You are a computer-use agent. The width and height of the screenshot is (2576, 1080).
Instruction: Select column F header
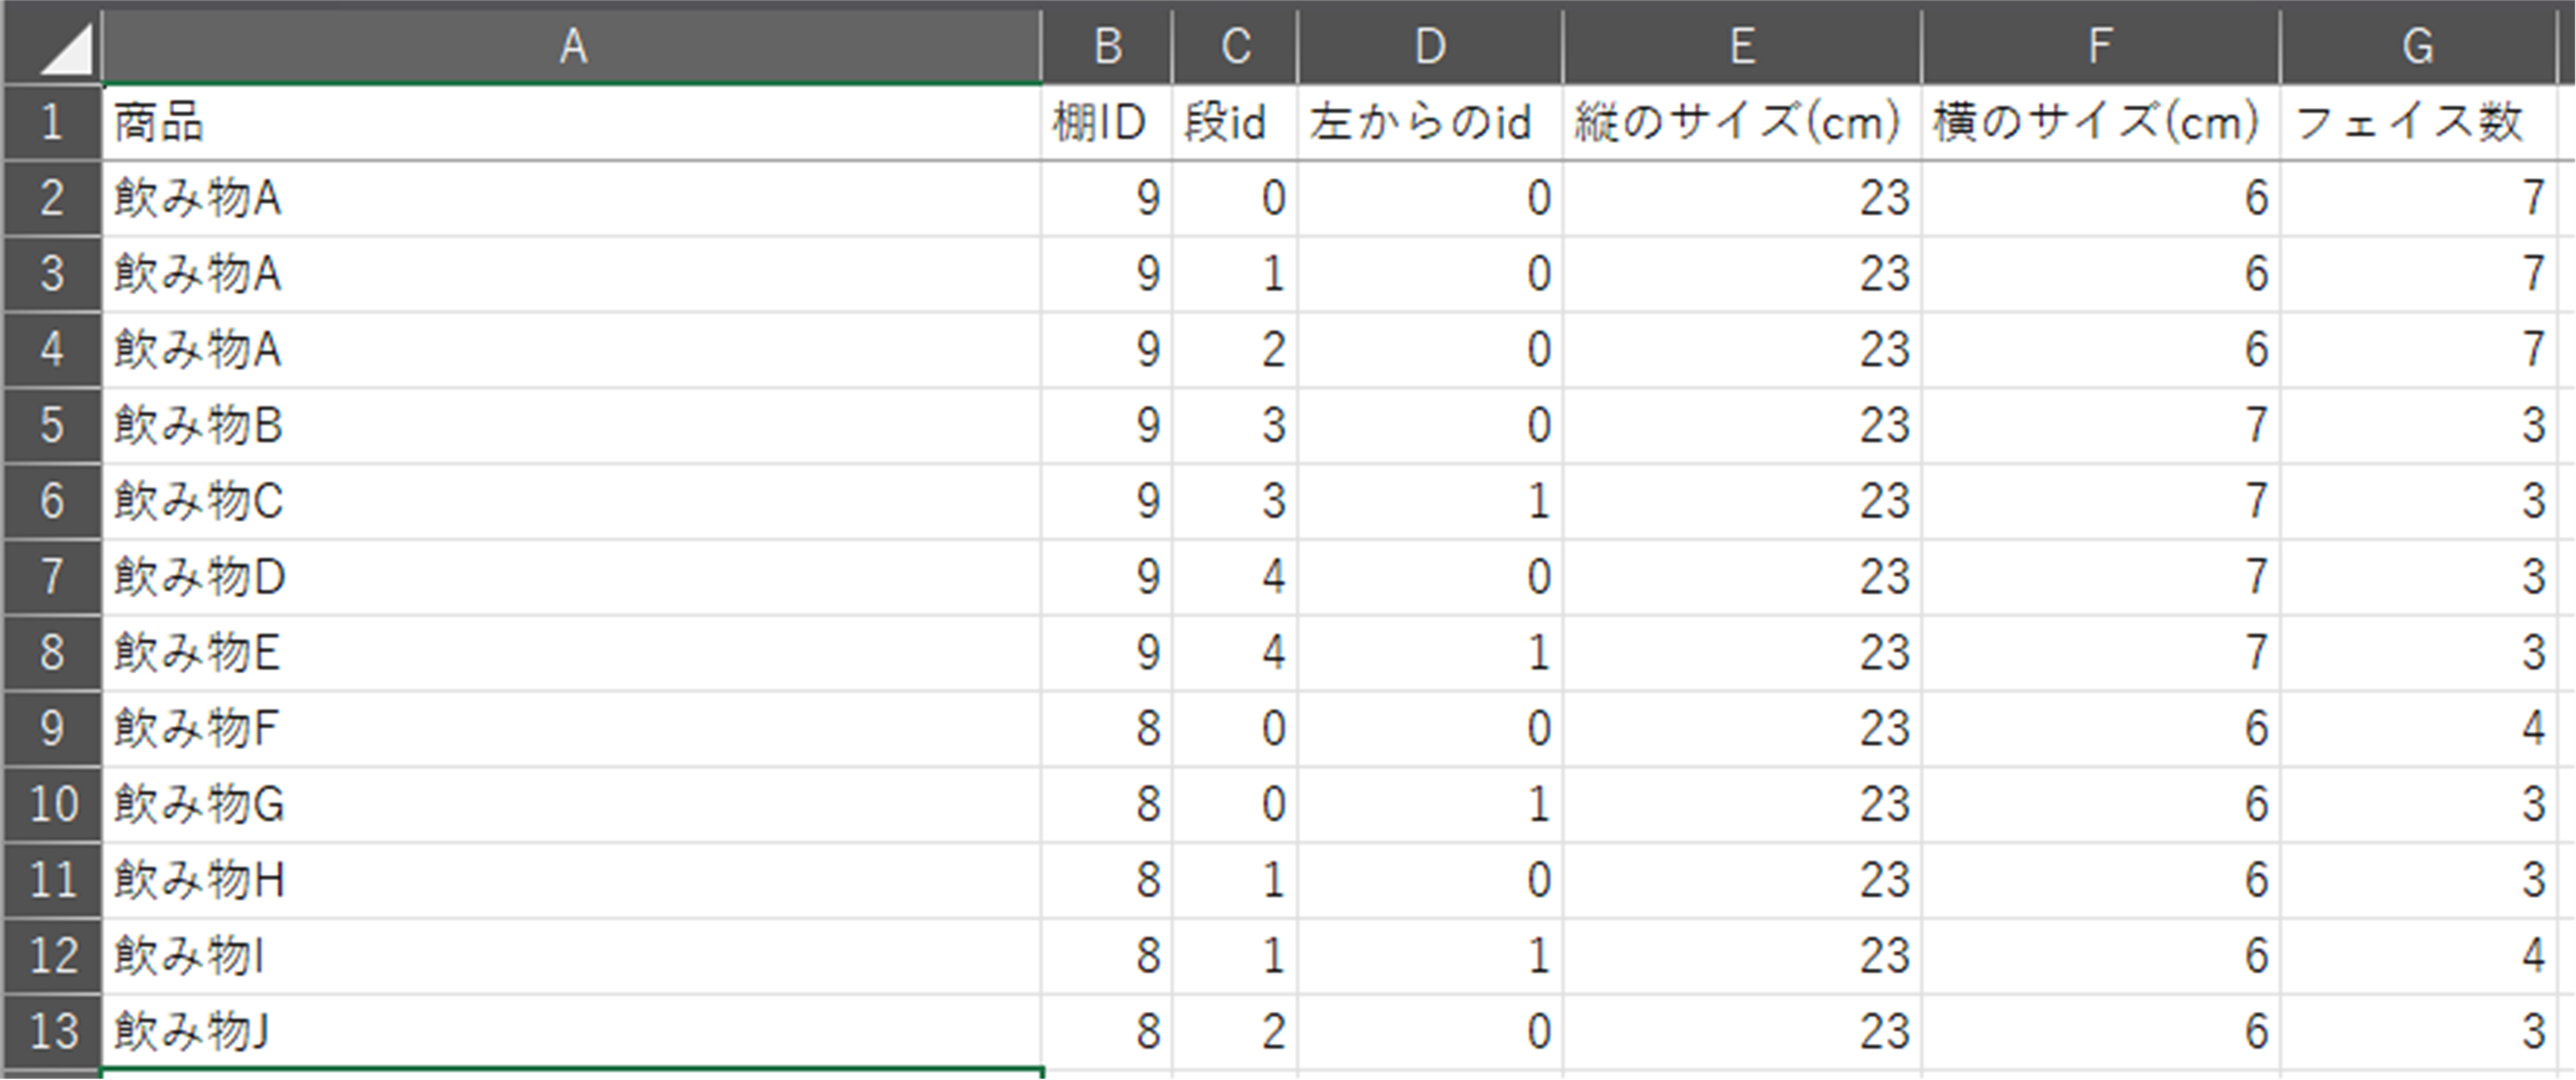click(x=2100, y=46)
